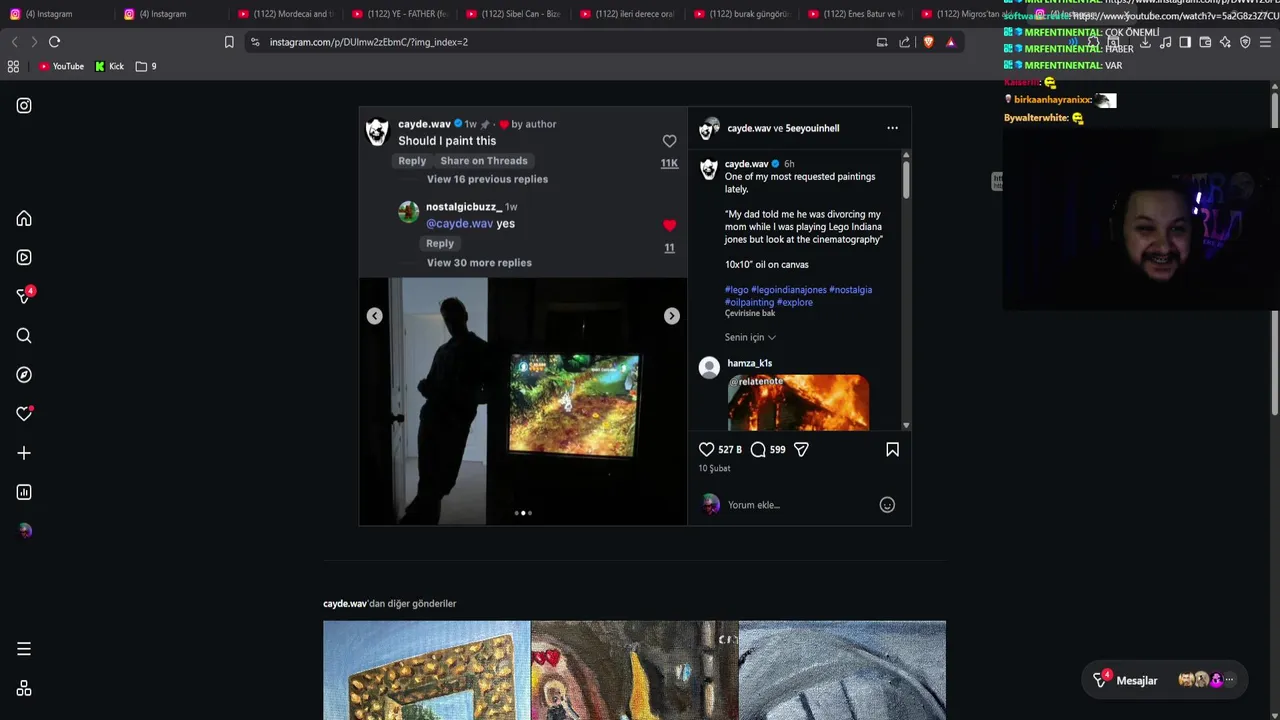1280x720 pixels.
Task: Go back in browser history
Action: tap(14, 42)
